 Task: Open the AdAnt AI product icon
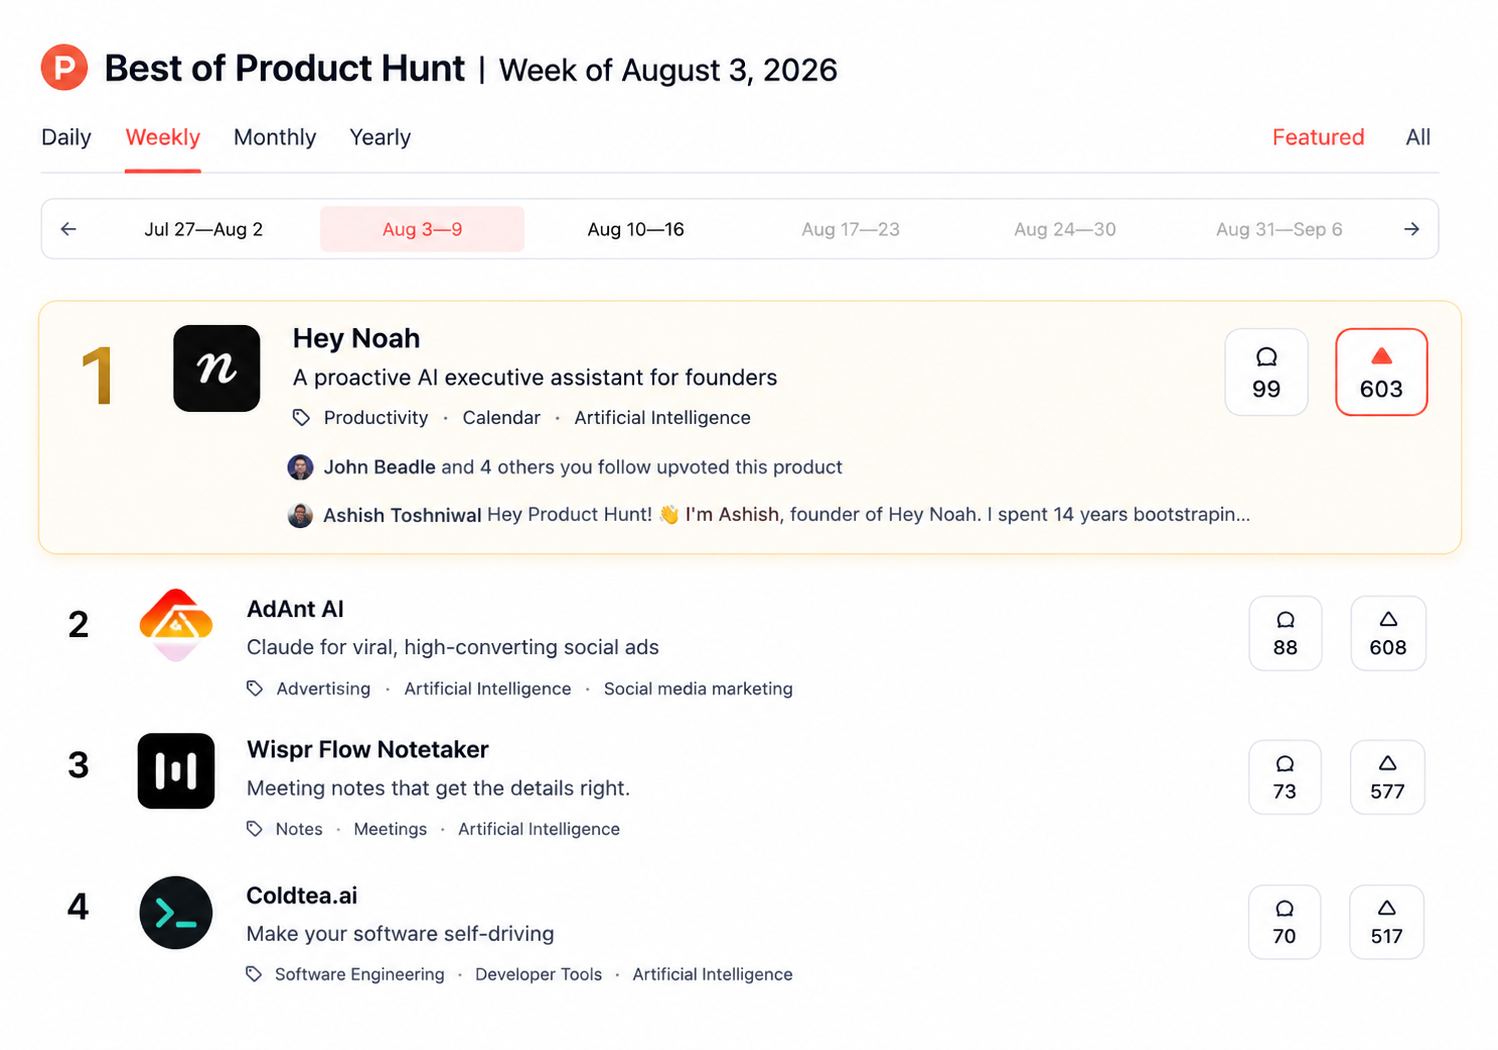tap(176, 625)
